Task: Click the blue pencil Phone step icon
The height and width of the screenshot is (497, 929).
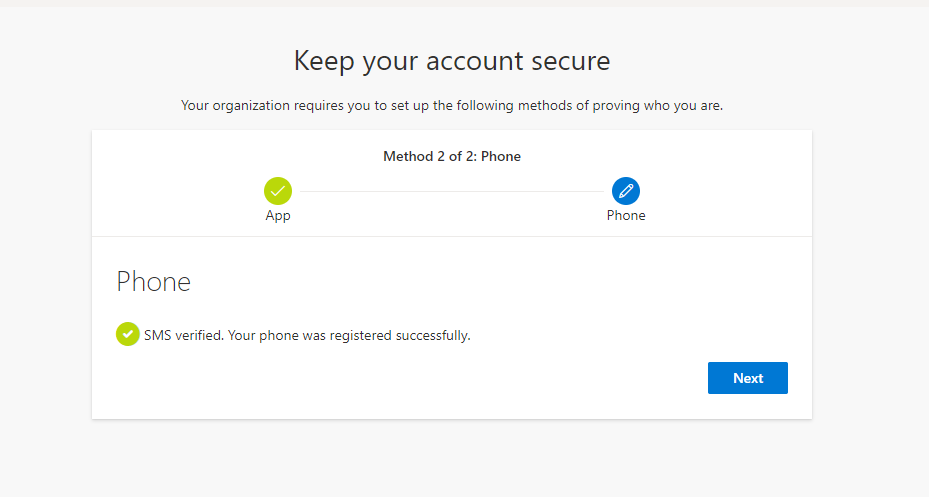Action: coord(626,191)
